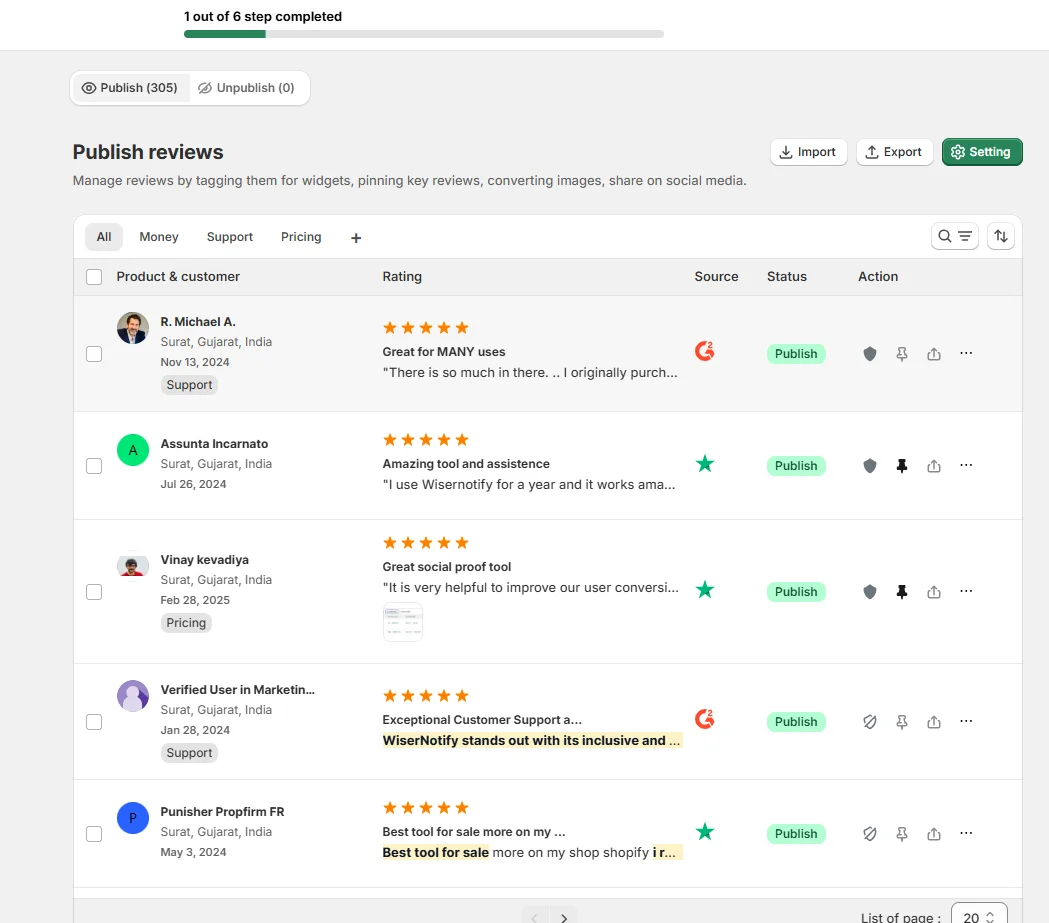Open the sort reviews icon
1049x923 pixels.
(1001, 236)
